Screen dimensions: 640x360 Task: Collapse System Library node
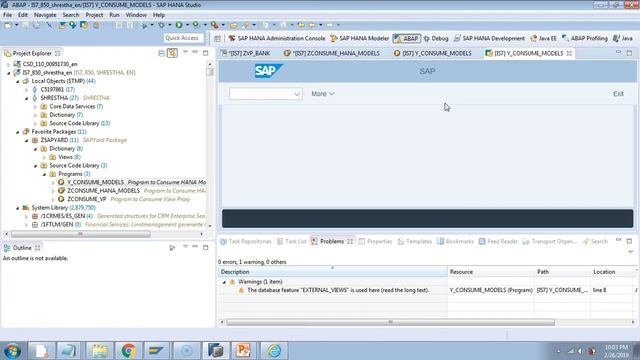point(18,208)
